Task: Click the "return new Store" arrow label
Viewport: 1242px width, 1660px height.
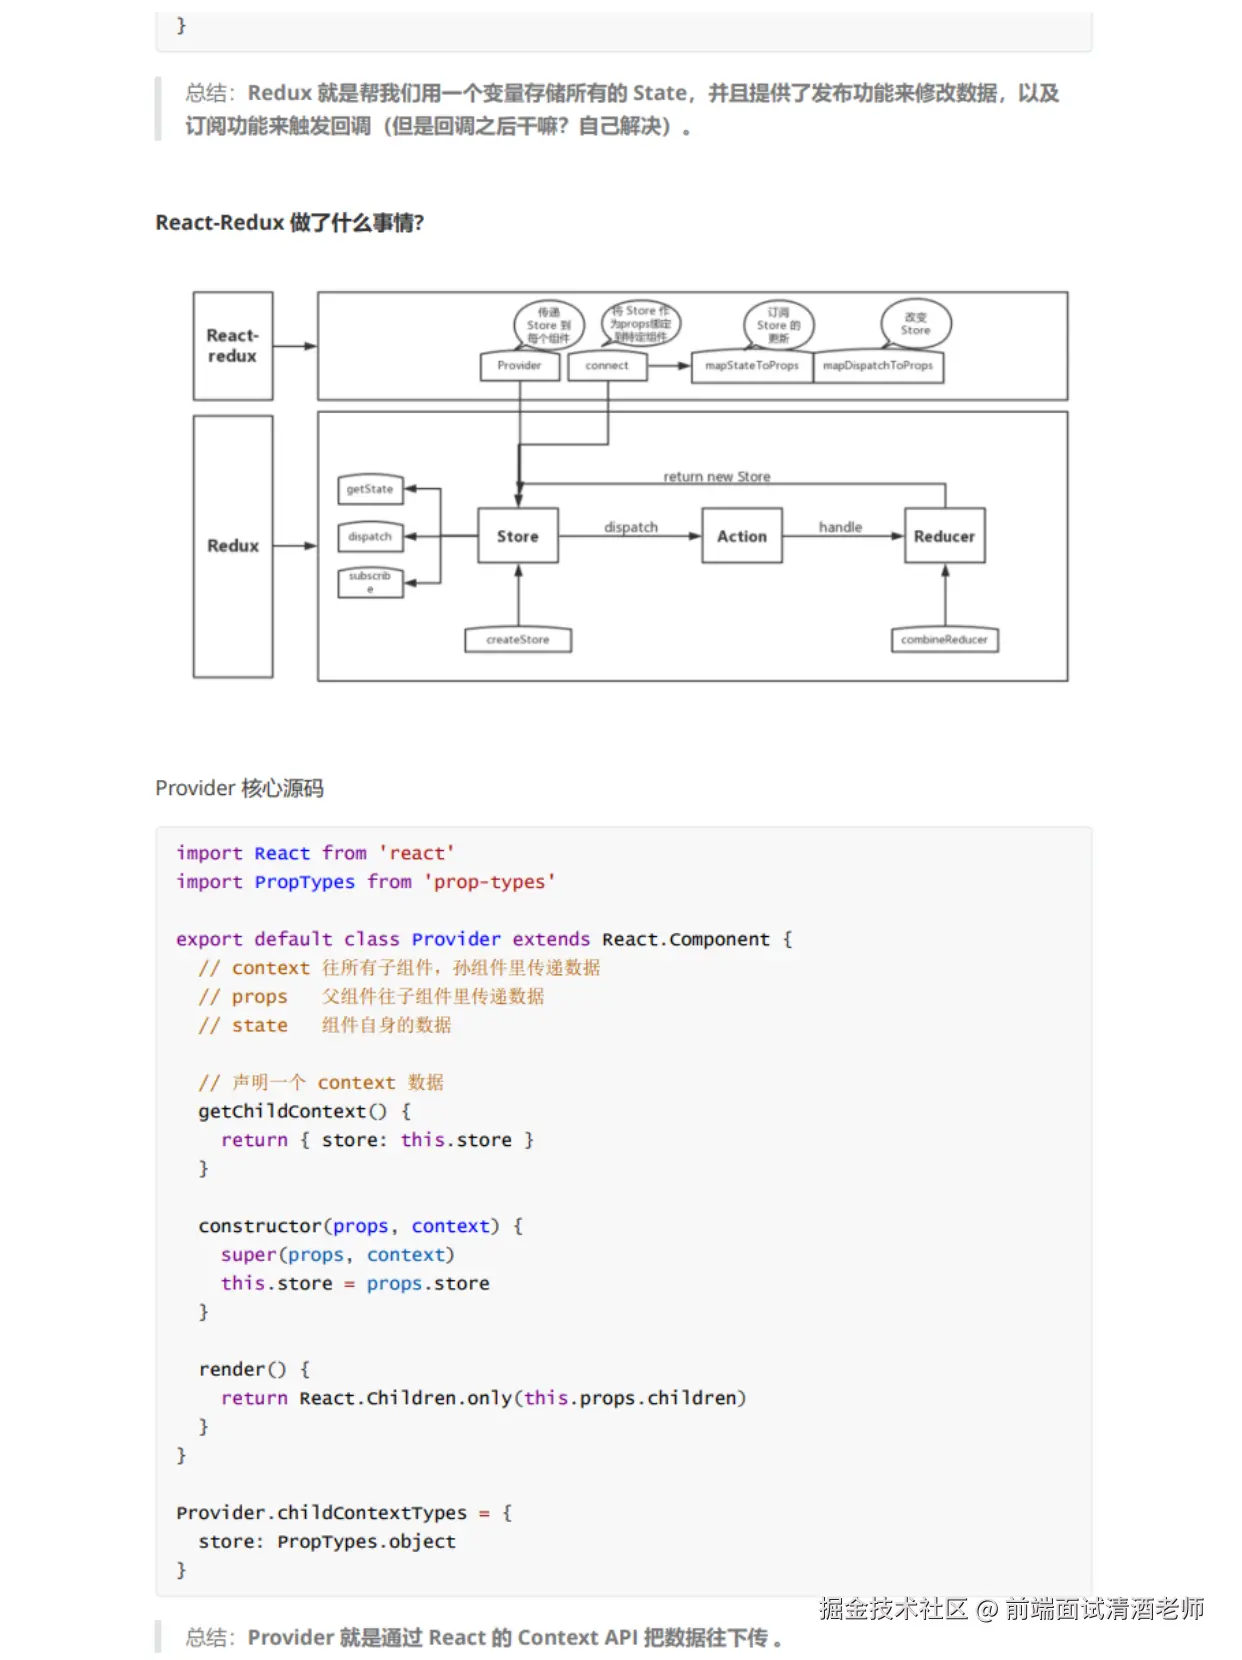Action: 717,476
